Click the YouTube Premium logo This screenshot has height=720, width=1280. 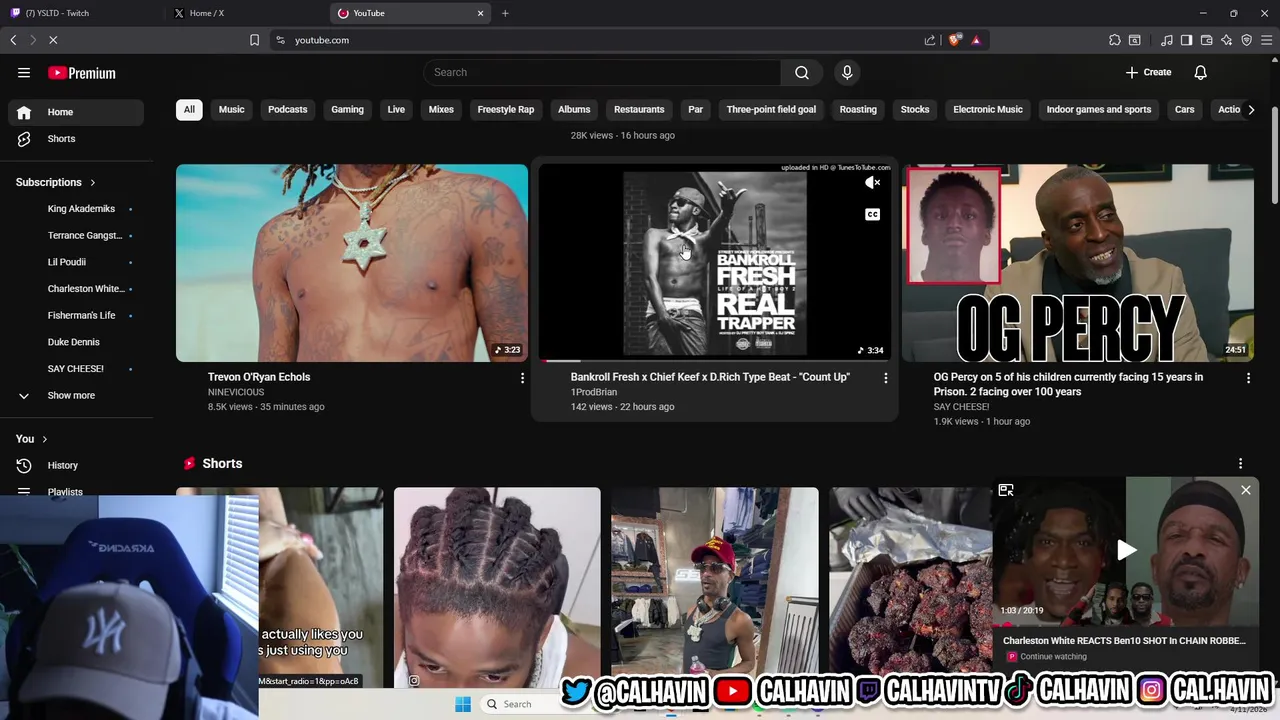point(82,73)
